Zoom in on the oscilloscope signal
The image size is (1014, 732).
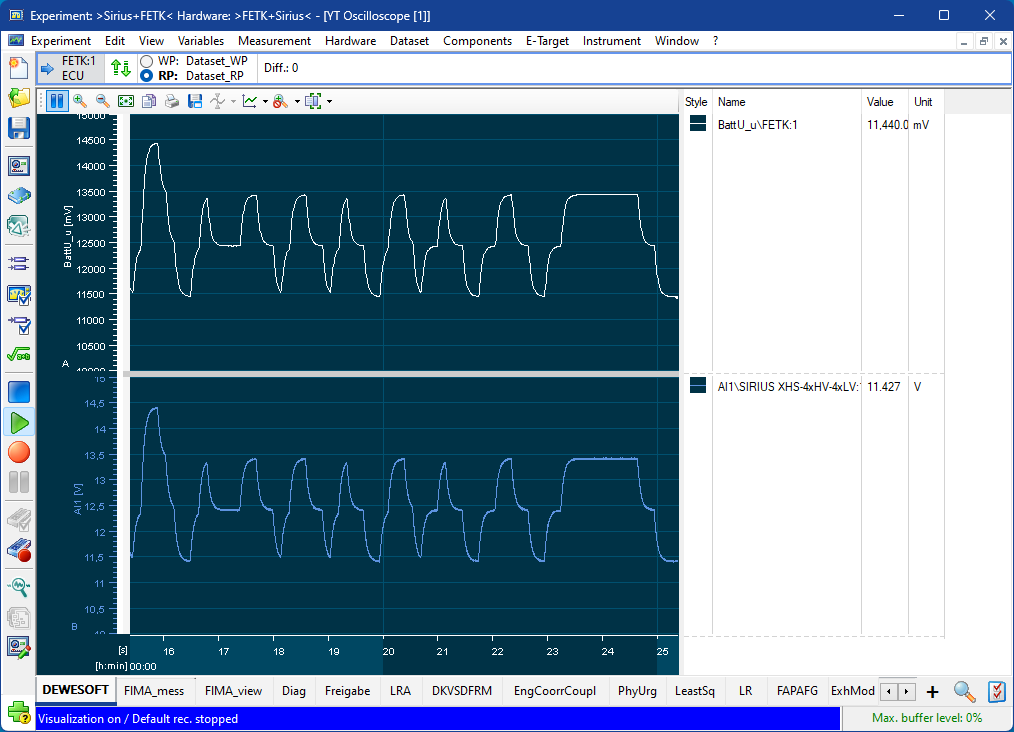(x=78, y=100)
